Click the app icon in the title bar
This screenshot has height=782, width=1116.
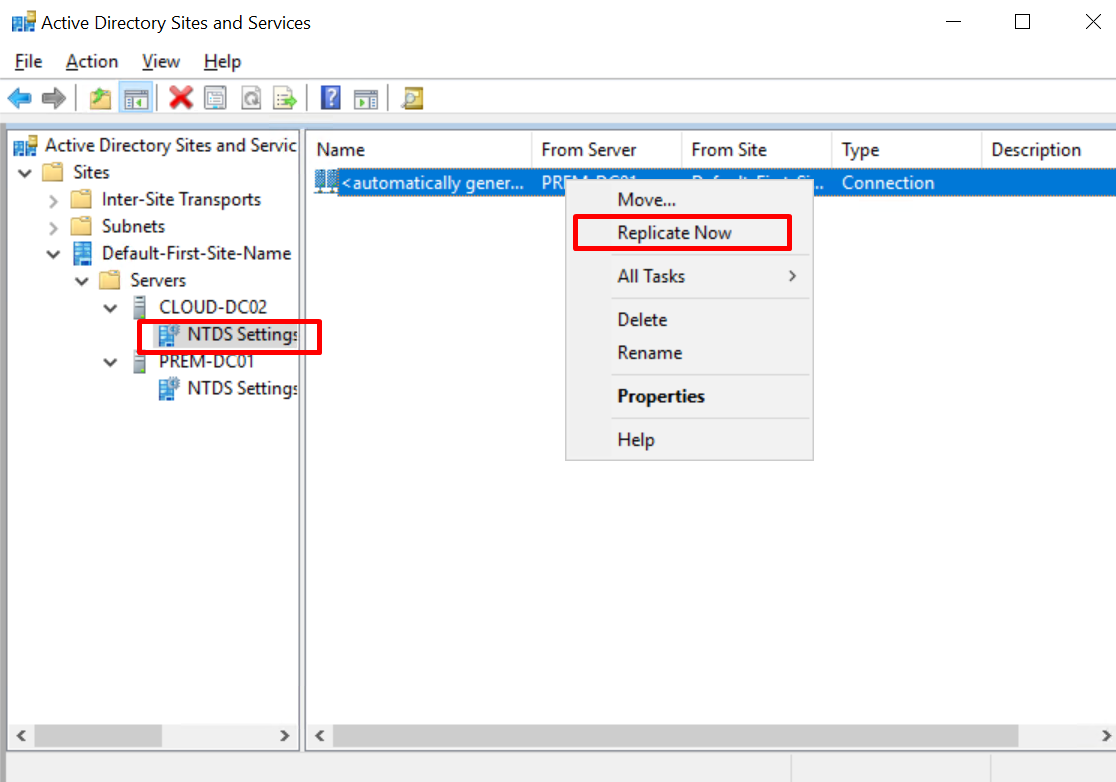click(x=23, y=22)
